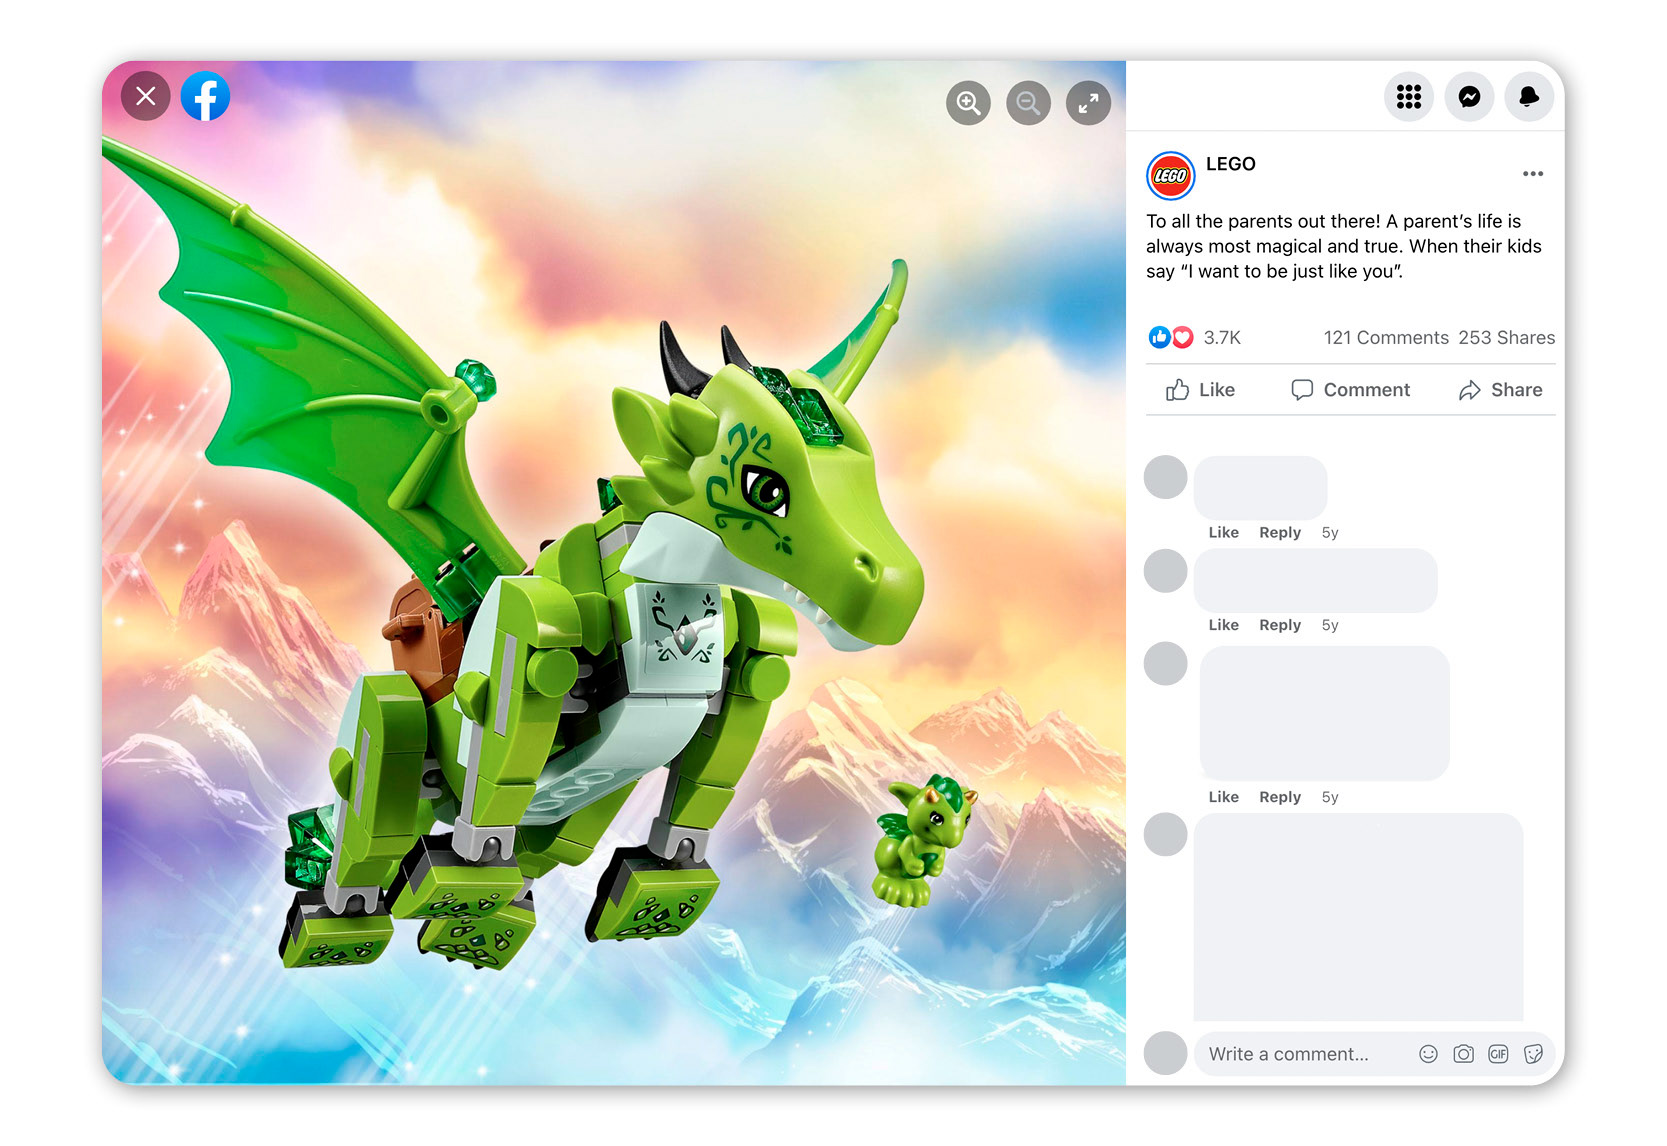
Task: Click the Comment button on post
Action: [1350, 390]
